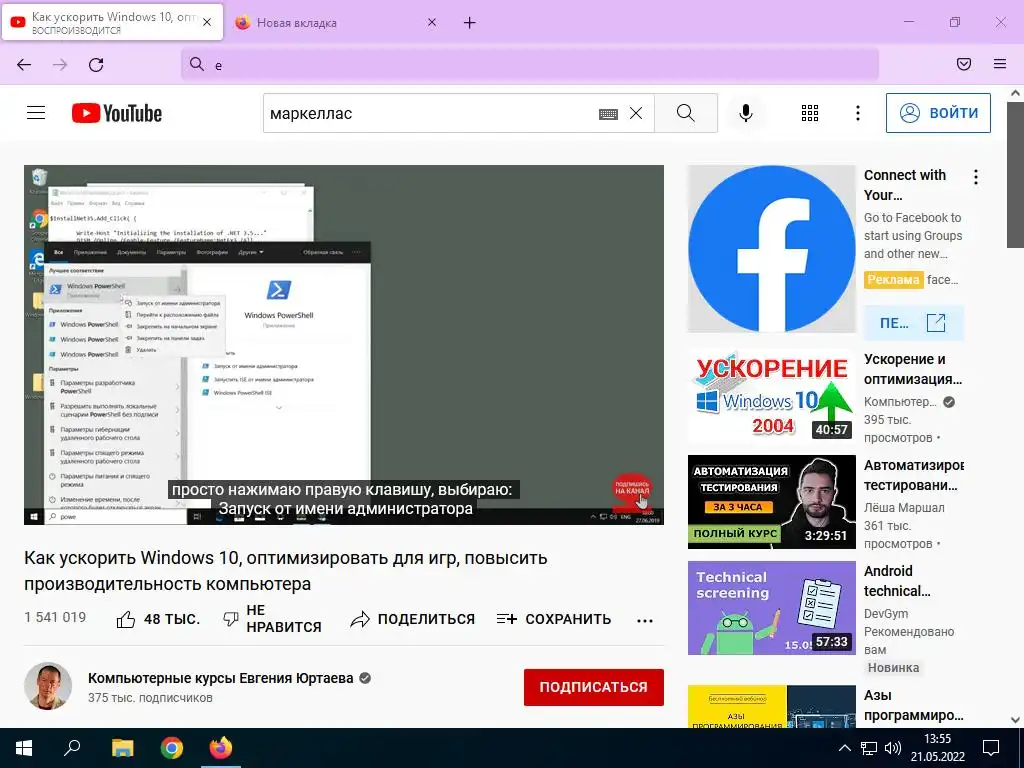
Task: Click the video player area
Action: click(344, 344)
